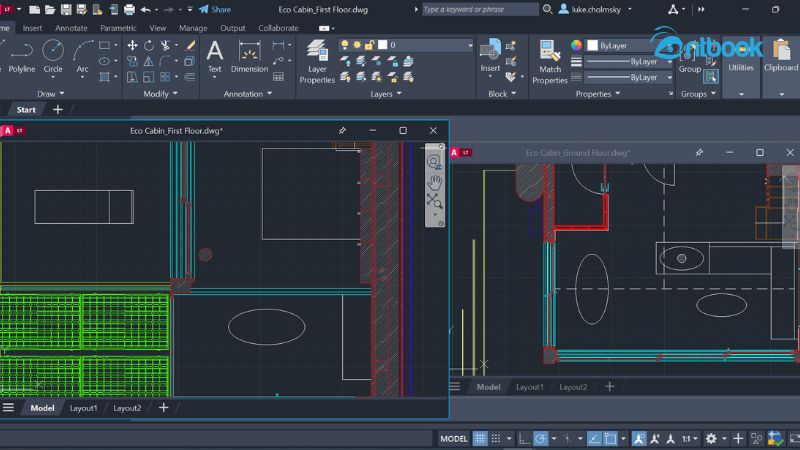Select the Text annotation tool
The height and width of the screenshot is (450, 800).
tap(215, 57)
